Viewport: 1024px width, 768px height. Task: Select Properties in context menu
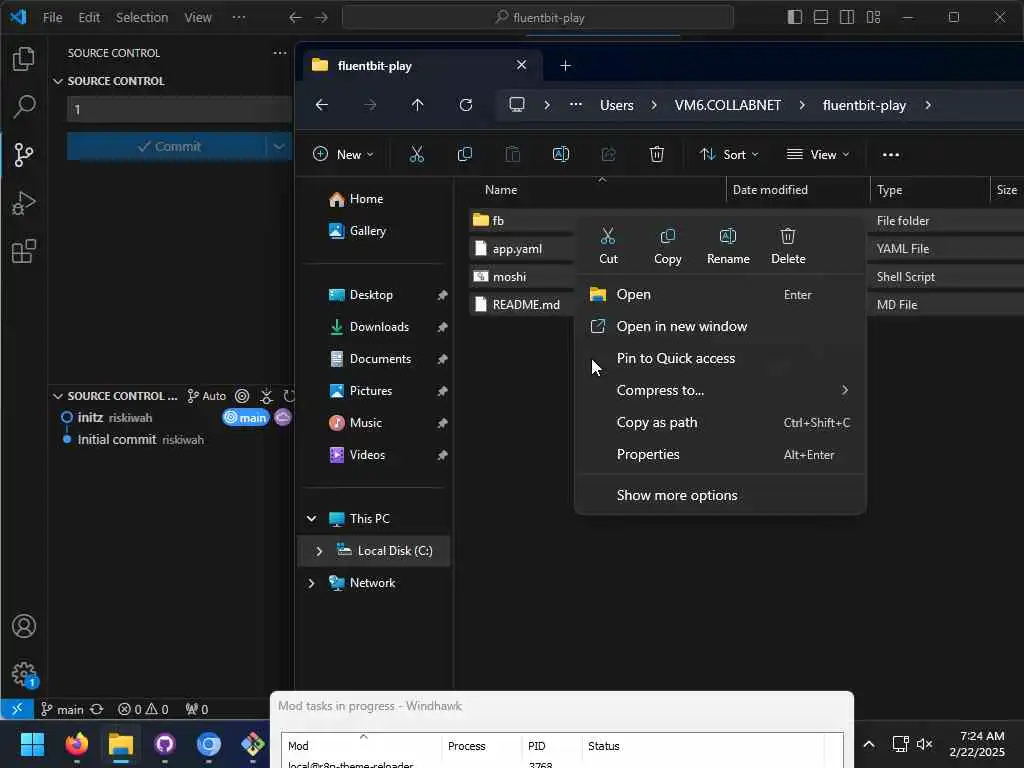pyautogui.click(x=720, y=455)
